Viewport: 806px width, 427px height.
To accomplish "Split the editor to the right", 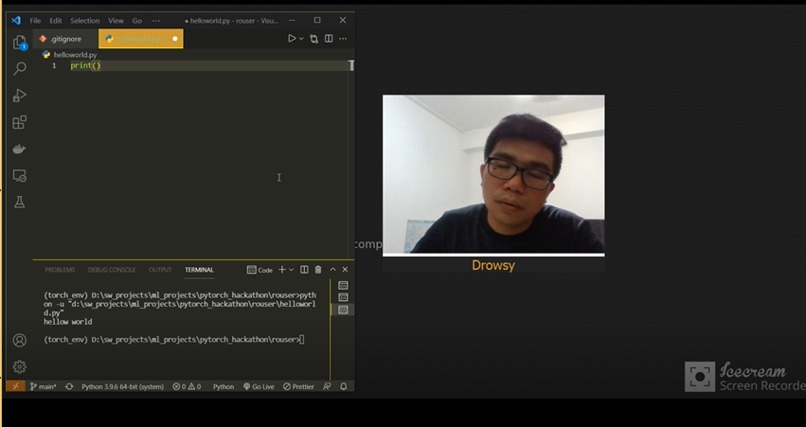I will point(328,39).
